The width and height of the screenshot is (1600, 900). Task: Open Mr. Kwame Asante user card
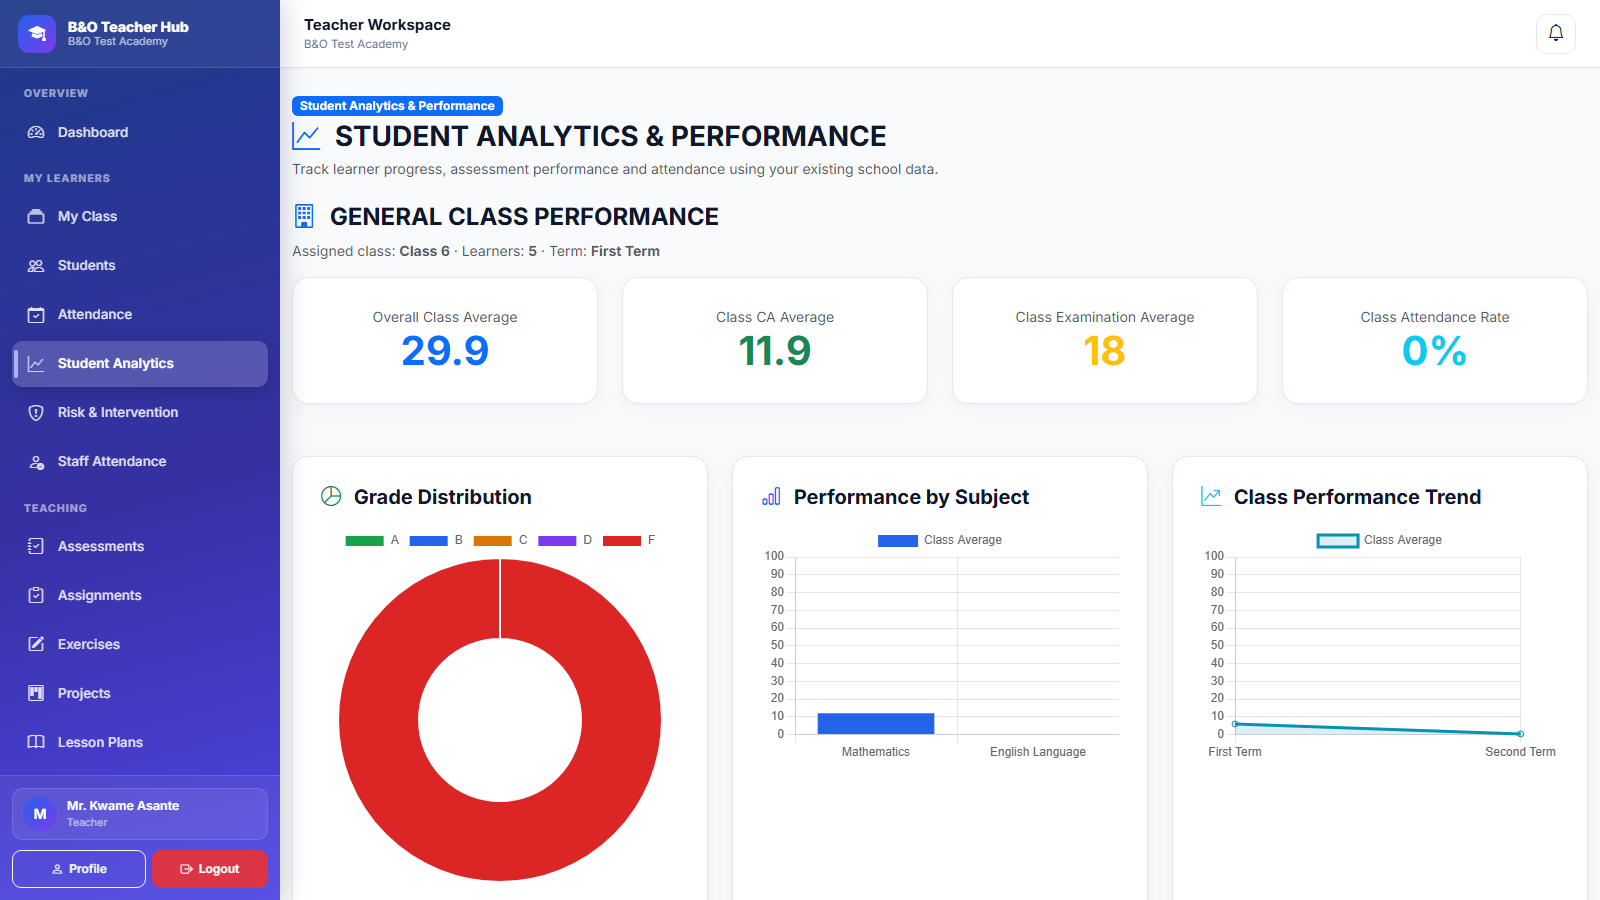[140, 814]
